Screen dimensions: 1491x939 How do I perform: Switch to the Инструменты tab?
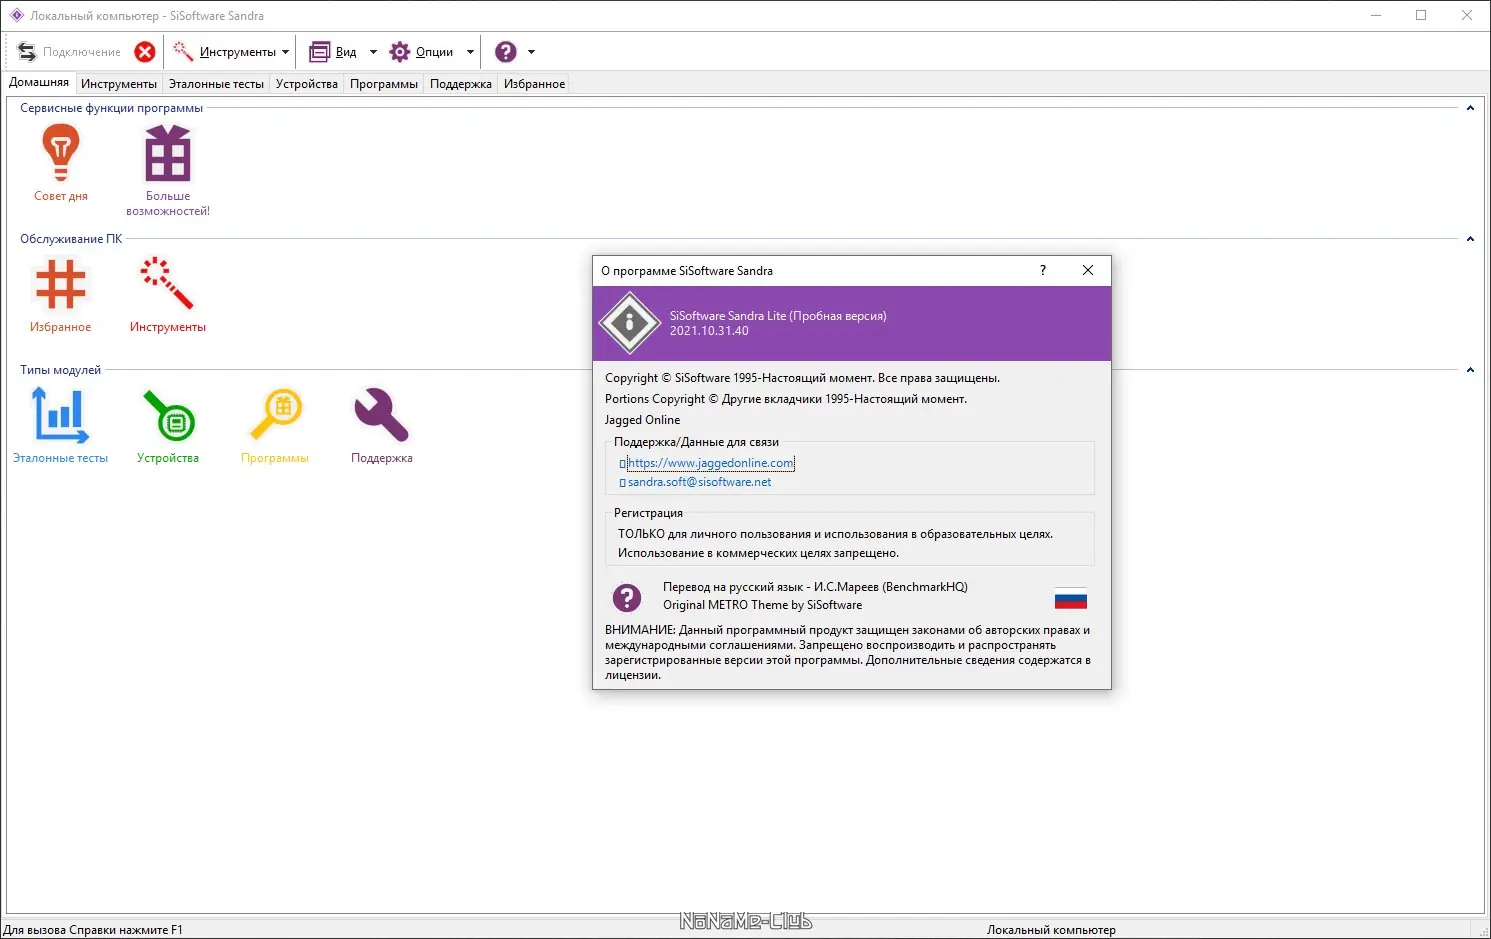(119, 84)
